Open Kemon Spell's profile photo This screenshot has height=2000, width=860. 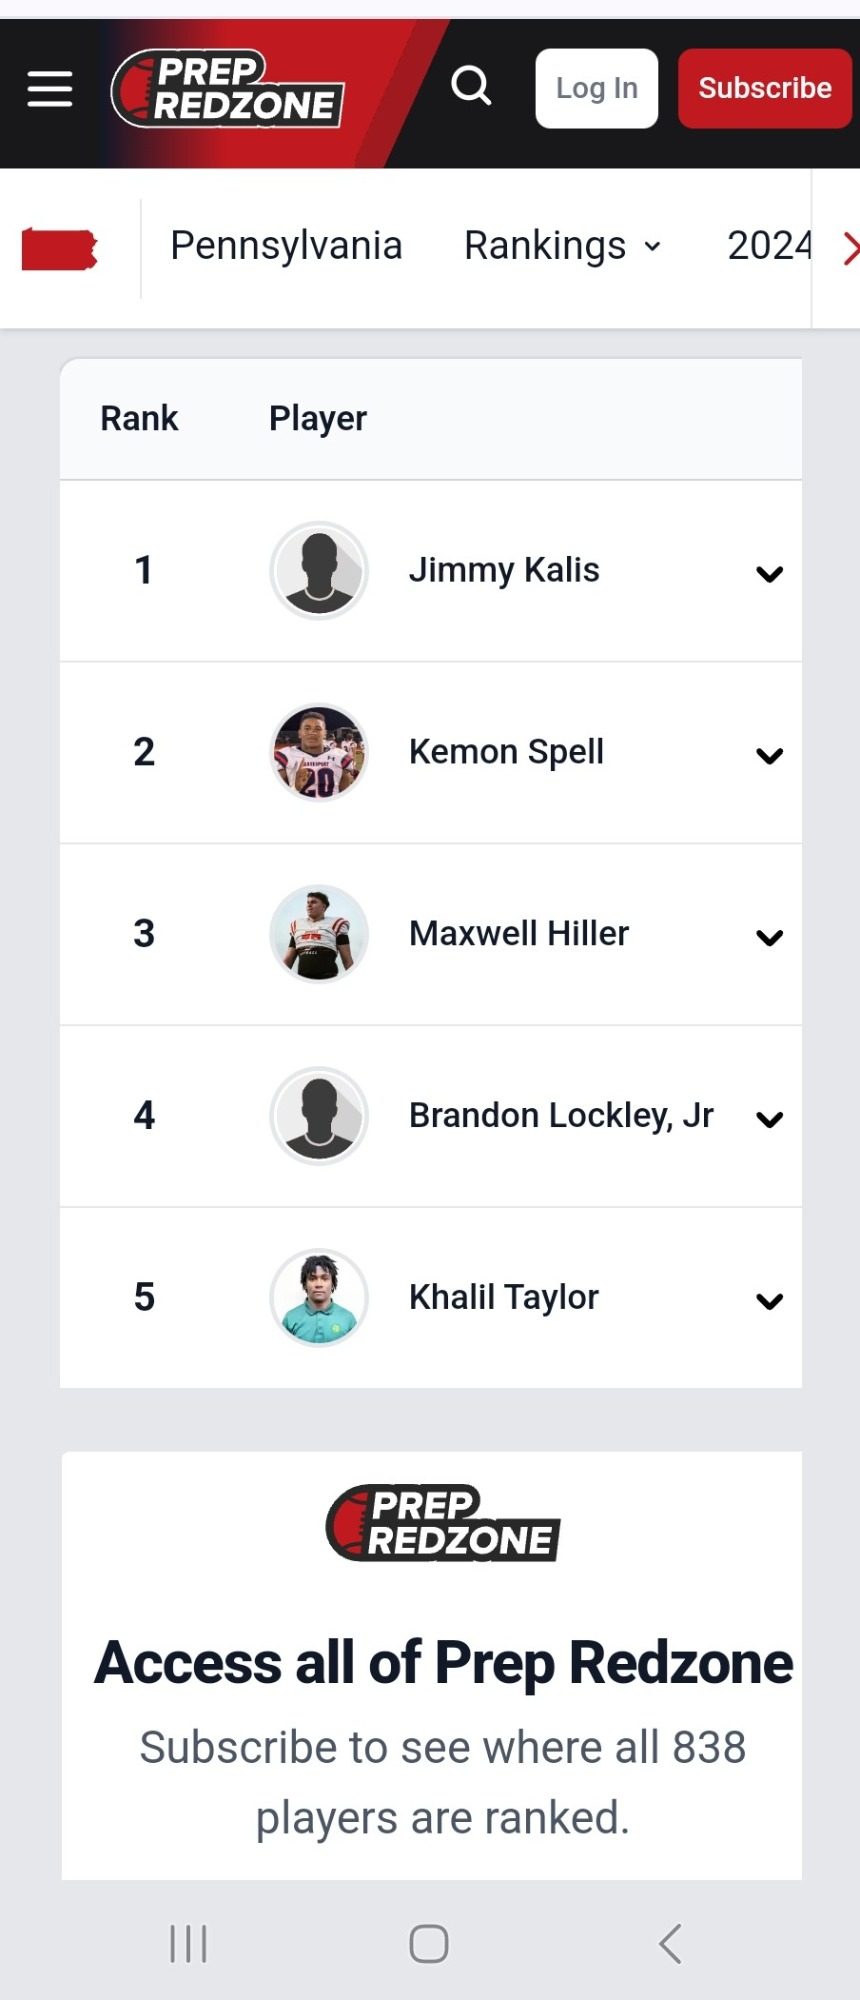pos(319,752)
